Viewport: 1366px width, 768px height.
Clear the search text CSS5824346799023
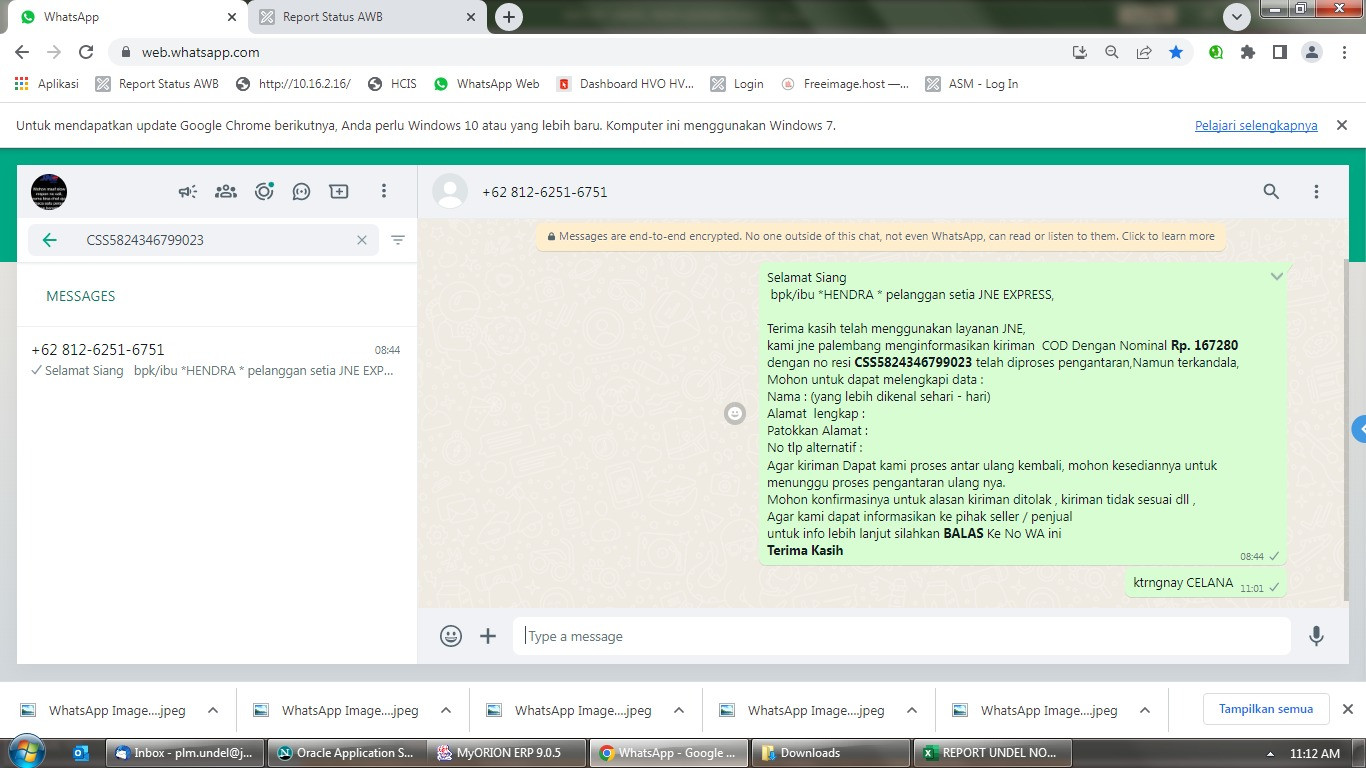pyautogui.click(x=362, y=240)
